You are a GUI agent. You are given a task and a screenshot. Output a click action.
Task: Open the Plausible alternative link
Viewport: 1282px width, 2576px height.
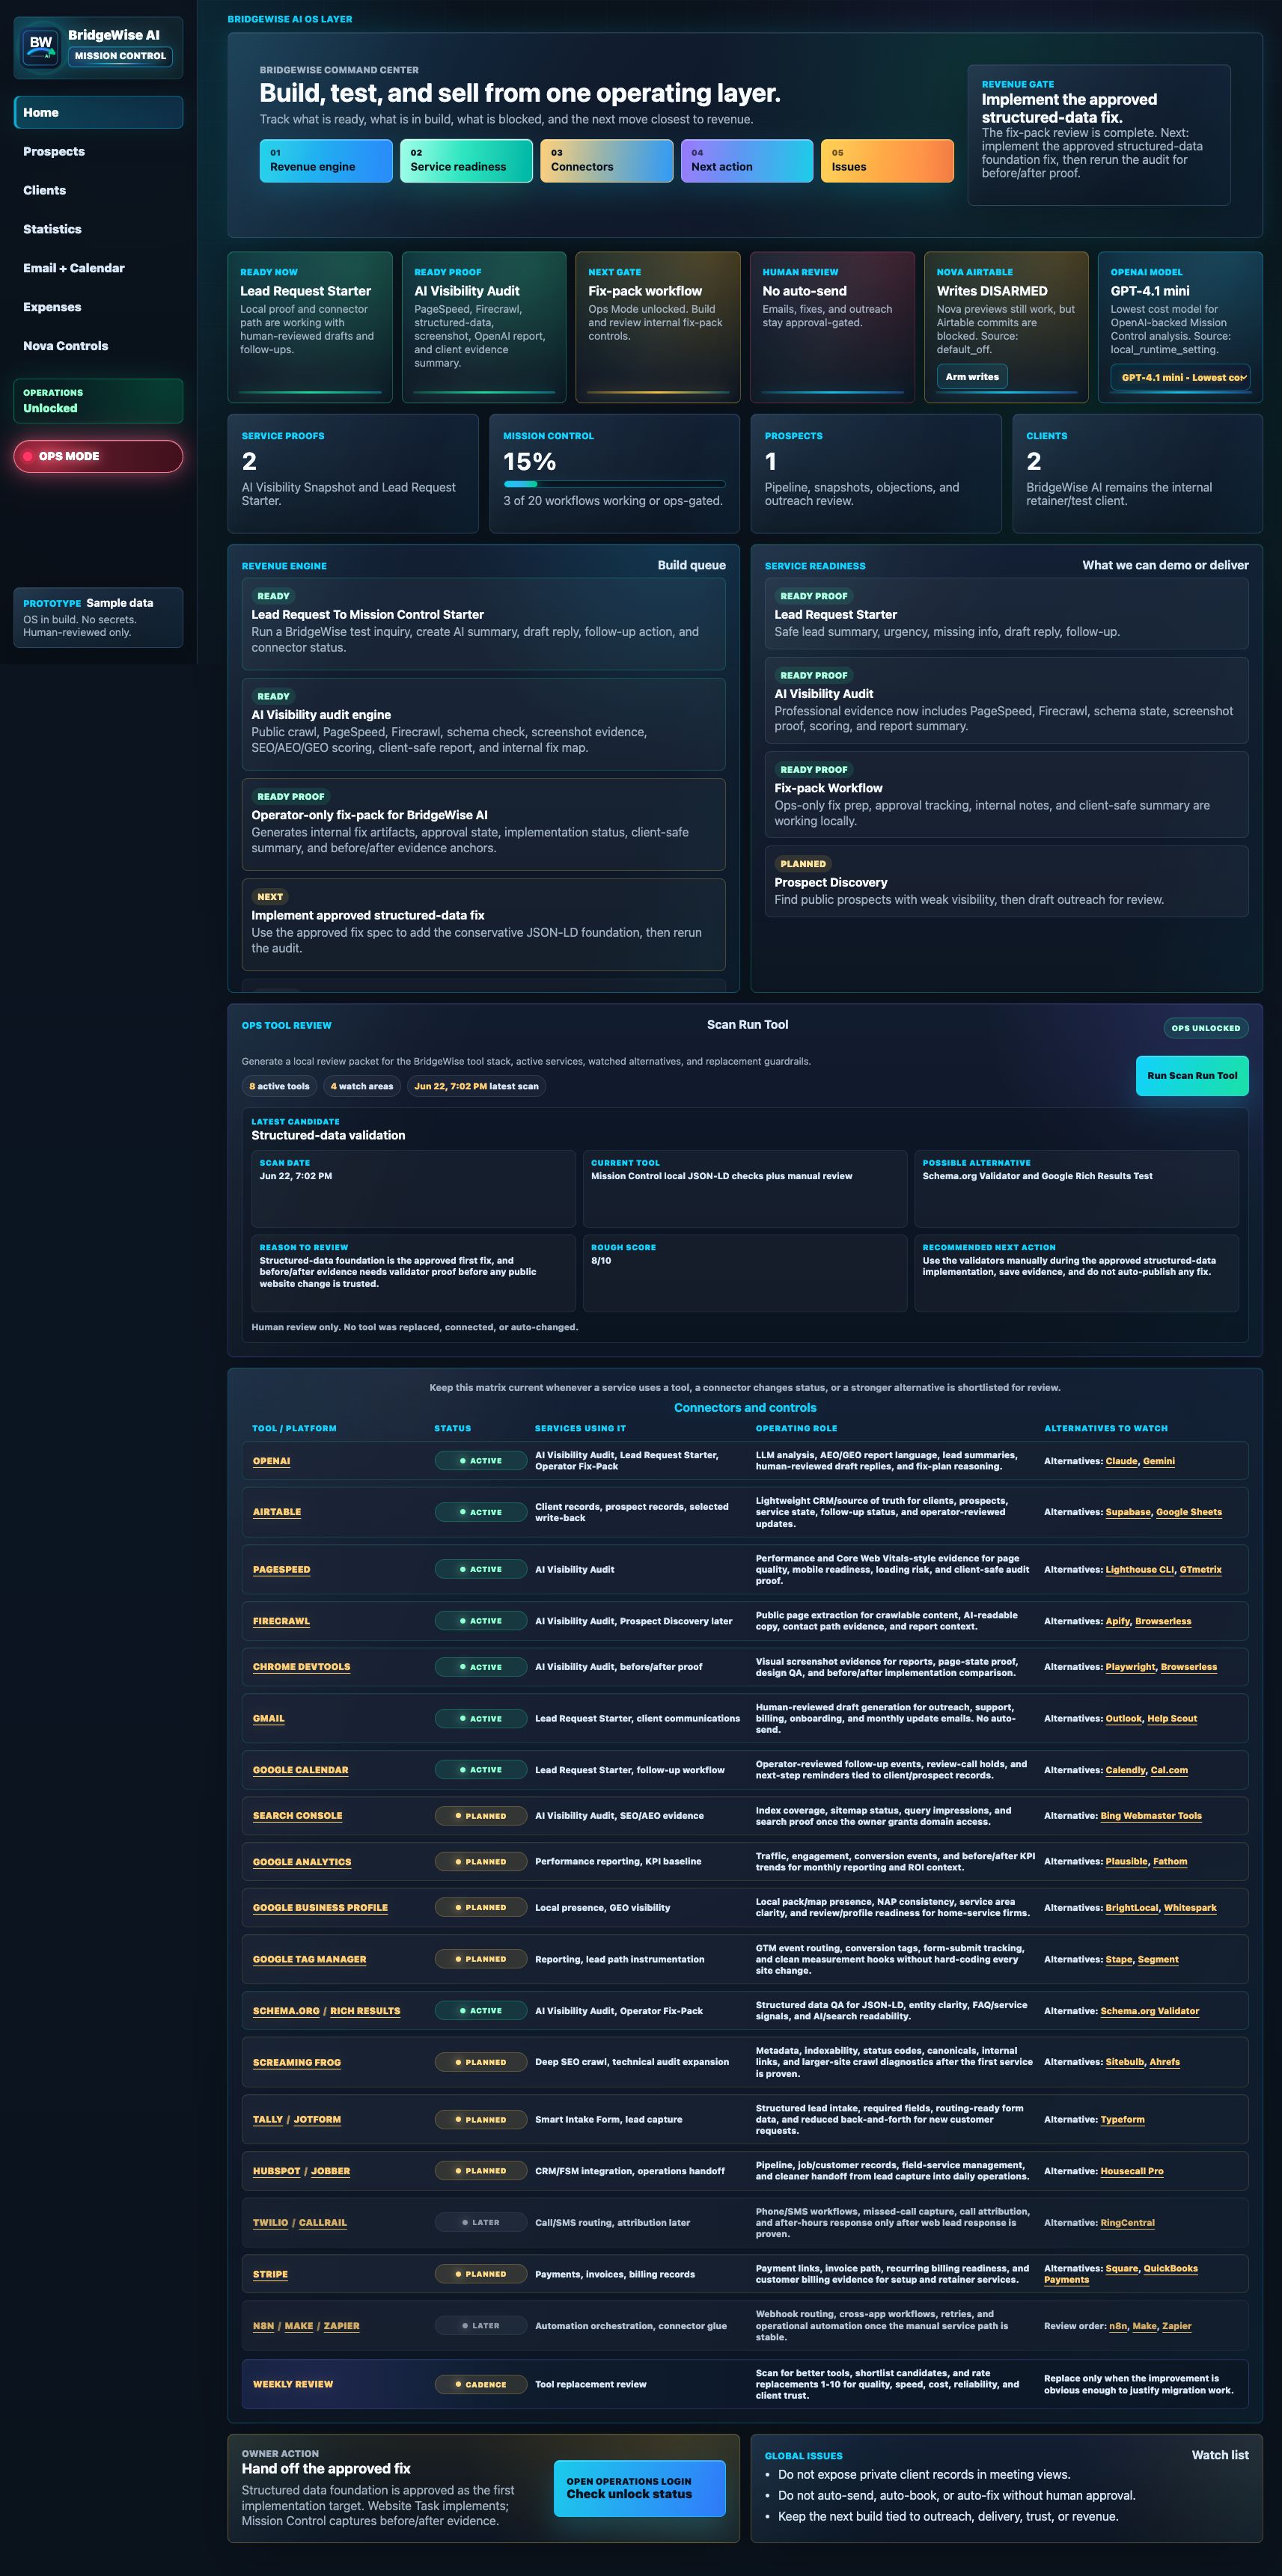click(x=1126, y=1862)
